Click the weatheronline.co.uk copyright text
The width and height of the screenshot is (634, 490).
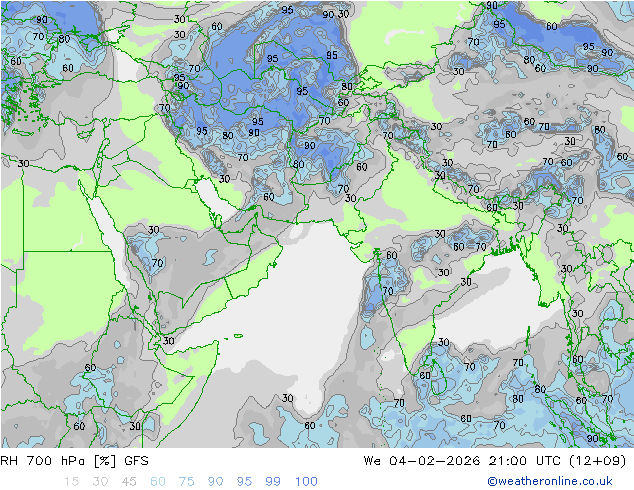550,481
